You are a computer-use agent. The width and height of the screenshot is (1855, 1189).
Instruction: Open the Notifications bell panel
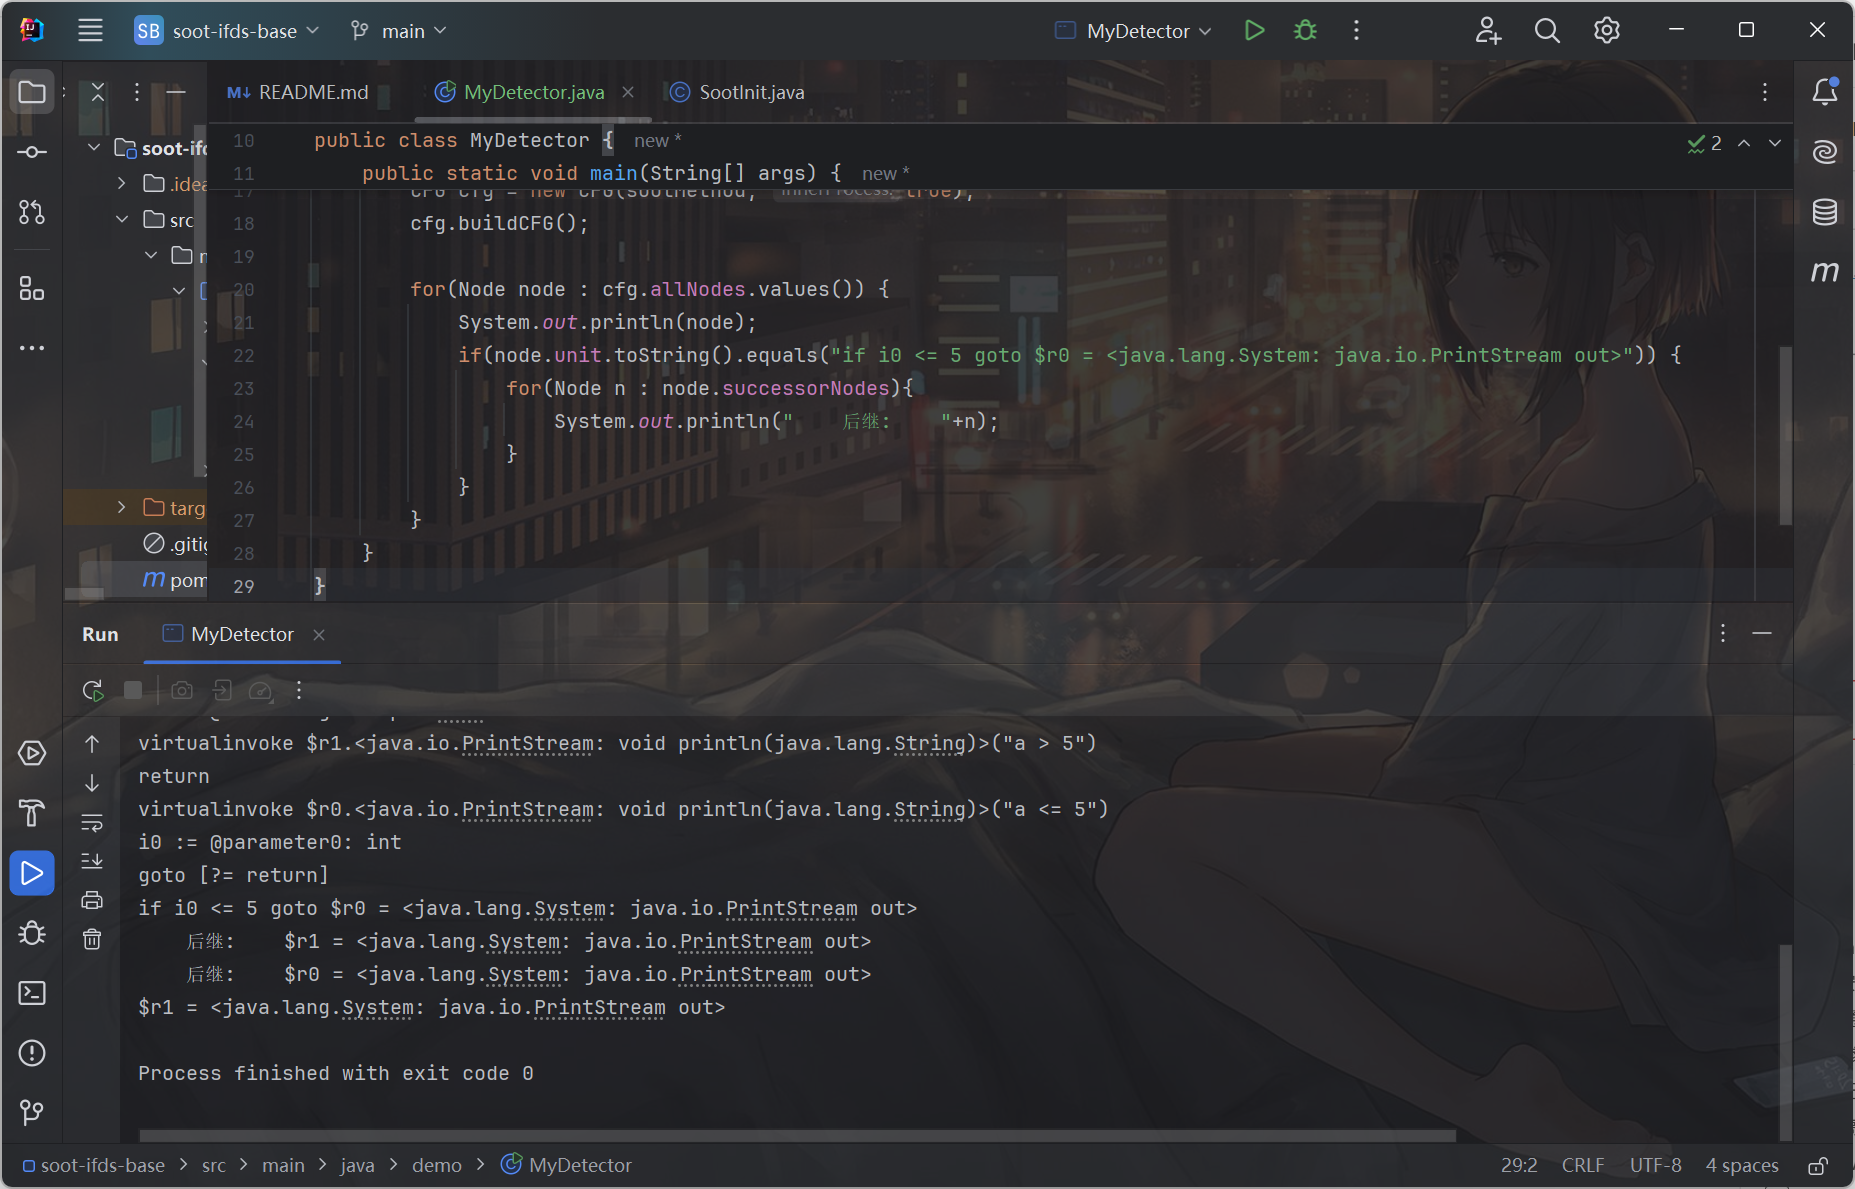click(x=1824, y=92)
